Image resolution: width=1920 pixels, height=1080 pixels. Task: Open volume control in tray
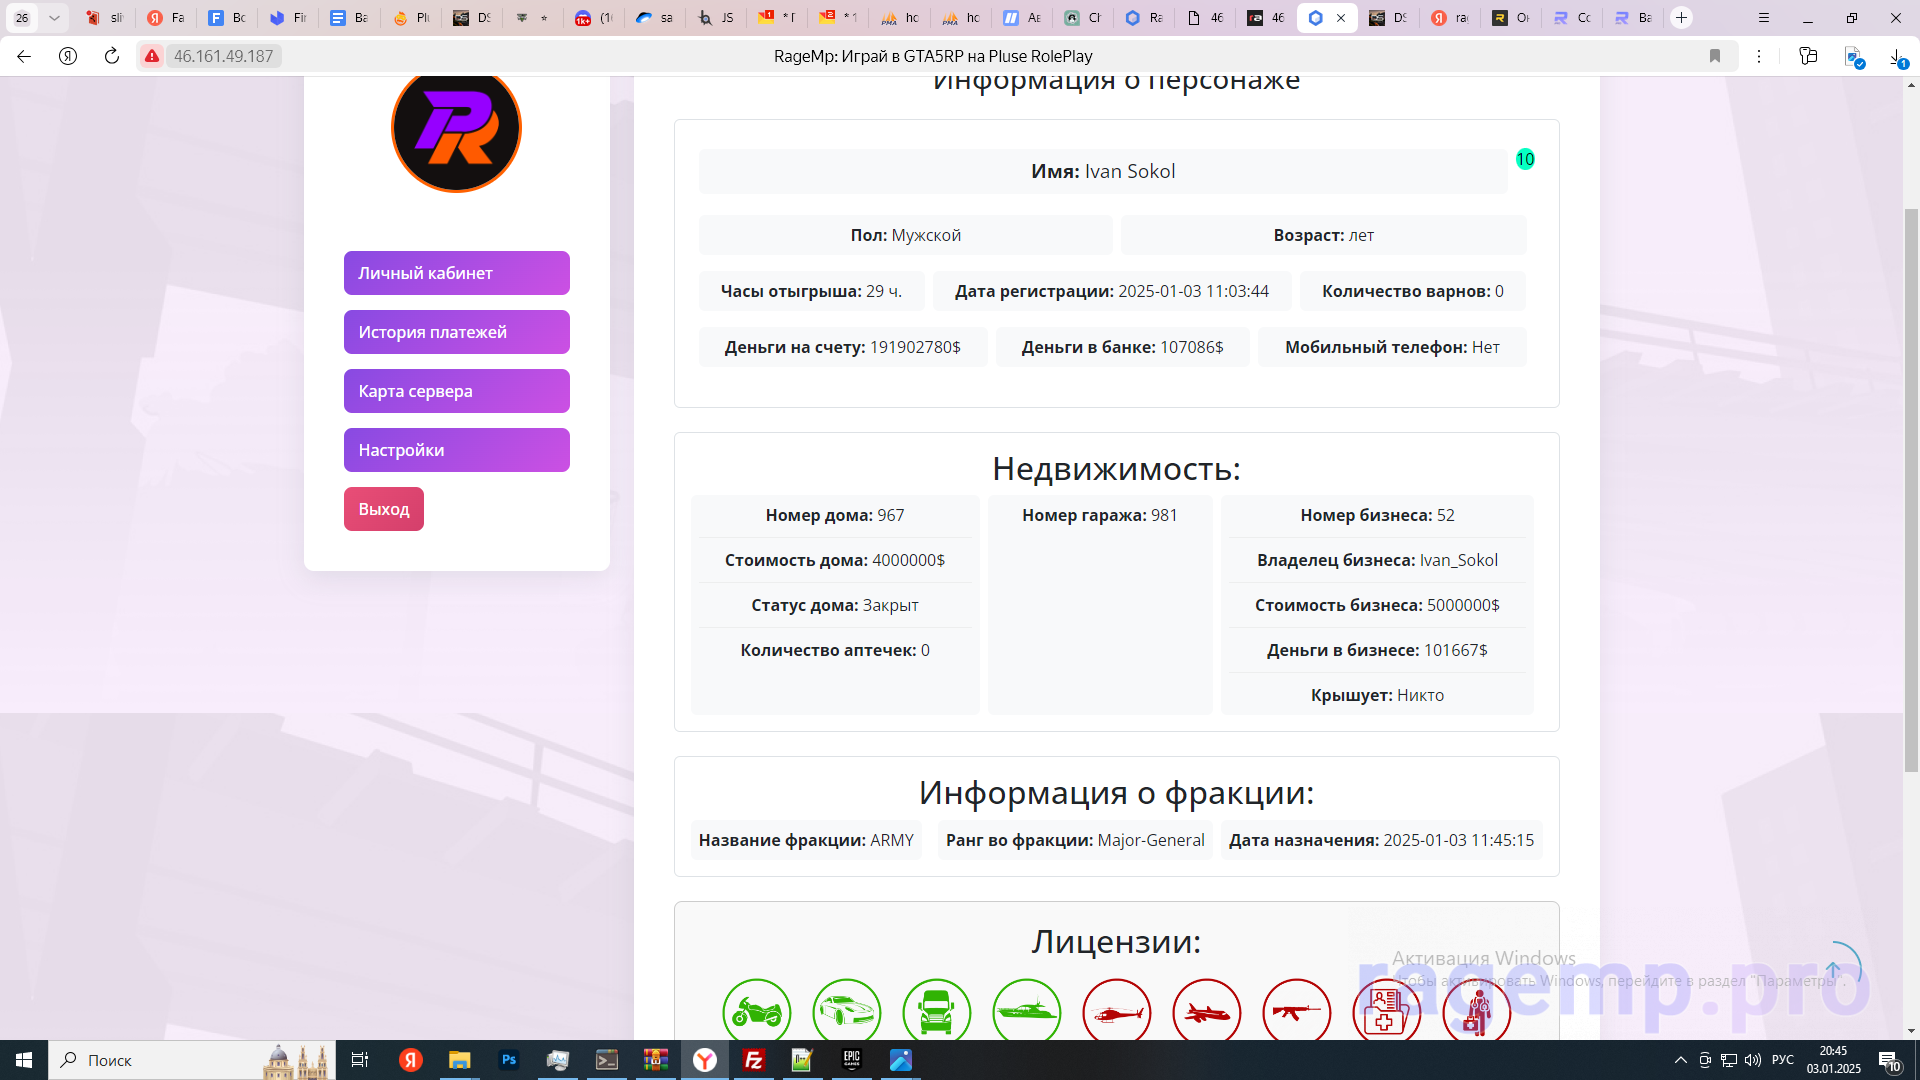tap(1753, 1060)
